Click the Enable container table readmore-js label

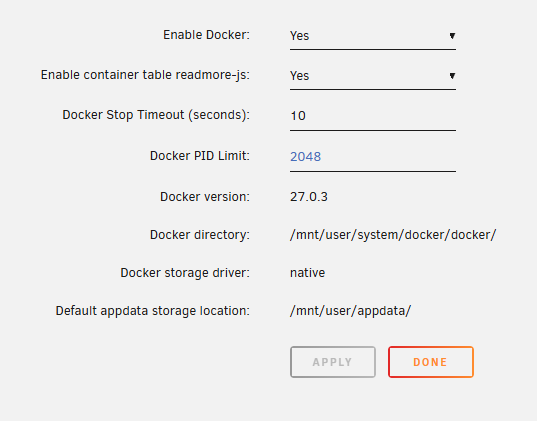[x=146, y=75]
